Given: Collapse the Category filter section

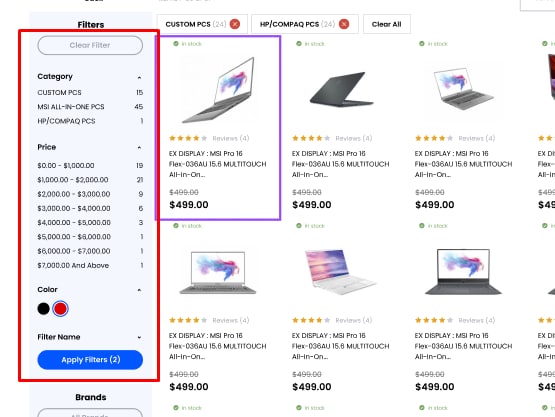Looking at the screenshot, I should click(139, 77).
